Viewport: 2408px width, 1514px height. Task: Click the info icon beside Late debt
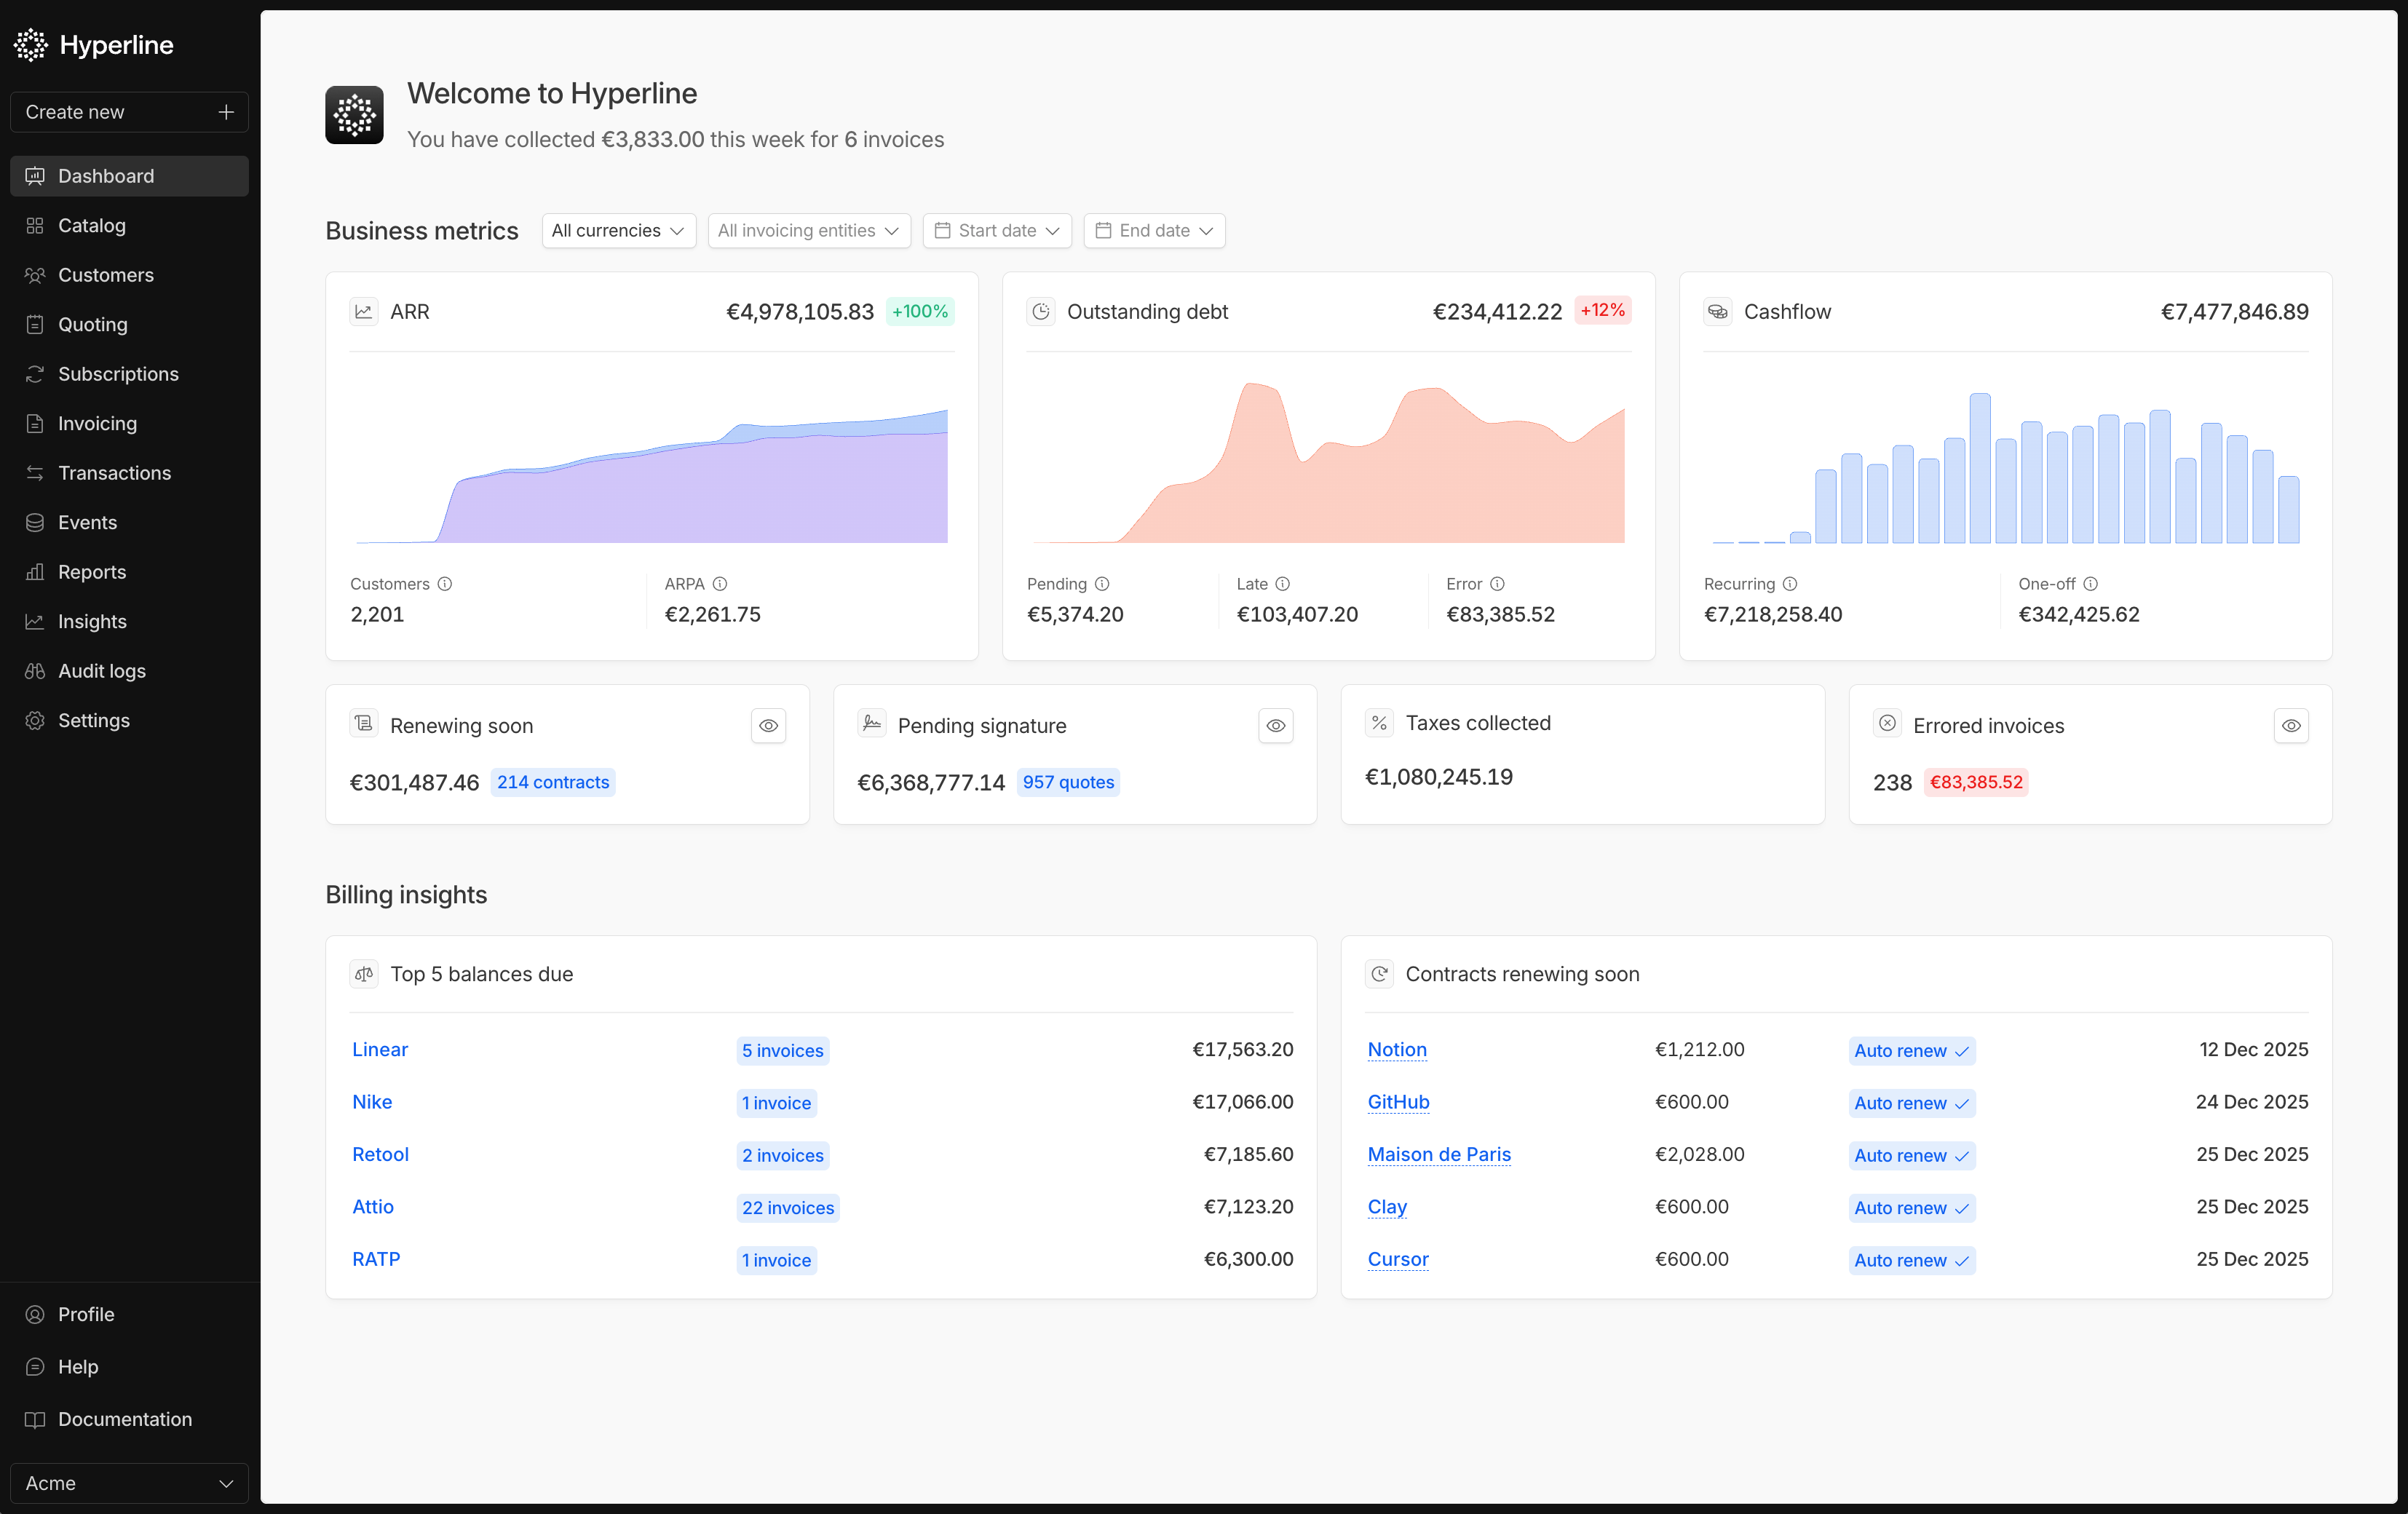pos(1283,584)
